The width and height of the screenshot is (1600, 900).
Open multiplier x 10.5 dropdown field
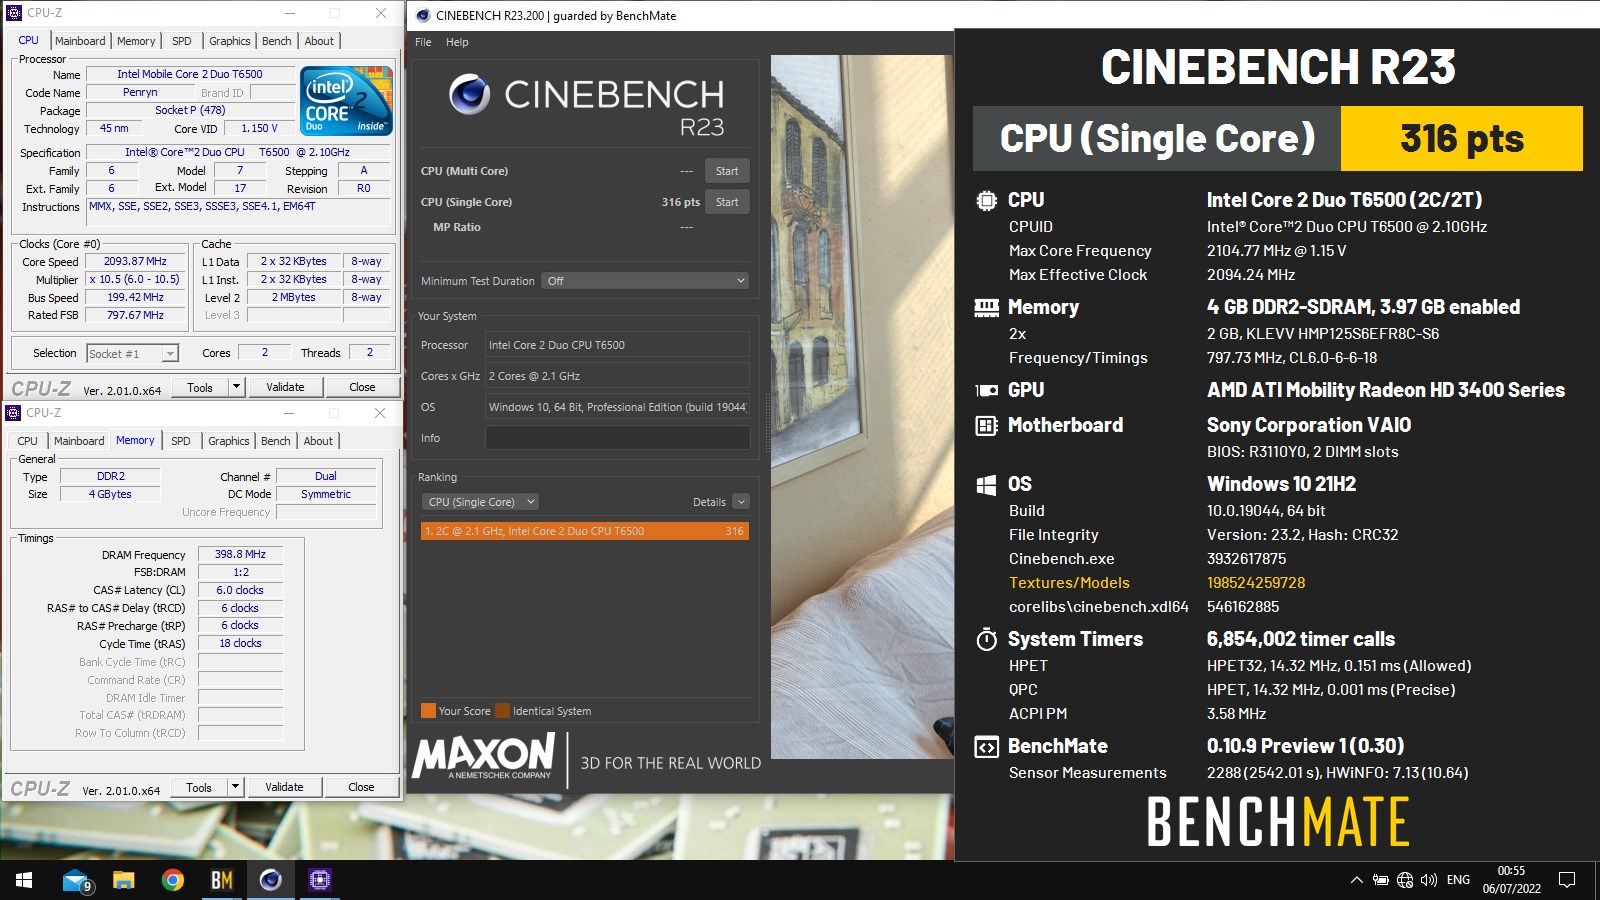click(x=135, y=280)
